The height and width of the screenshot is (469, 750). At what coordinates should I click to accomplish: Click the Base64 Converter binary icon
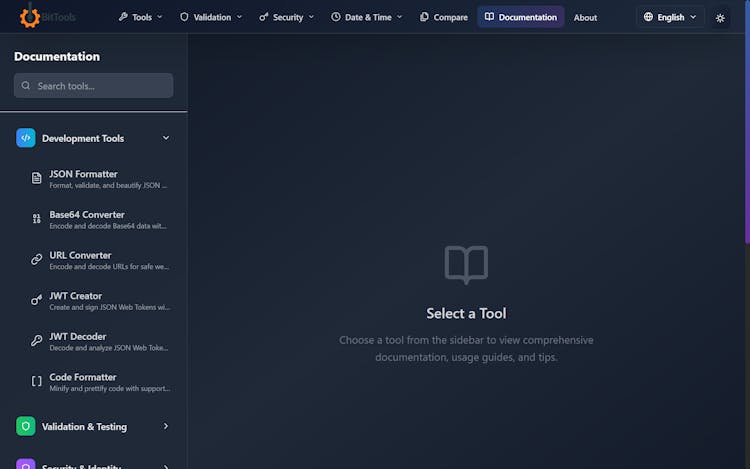pyautogui.click(x=37, y=219)
